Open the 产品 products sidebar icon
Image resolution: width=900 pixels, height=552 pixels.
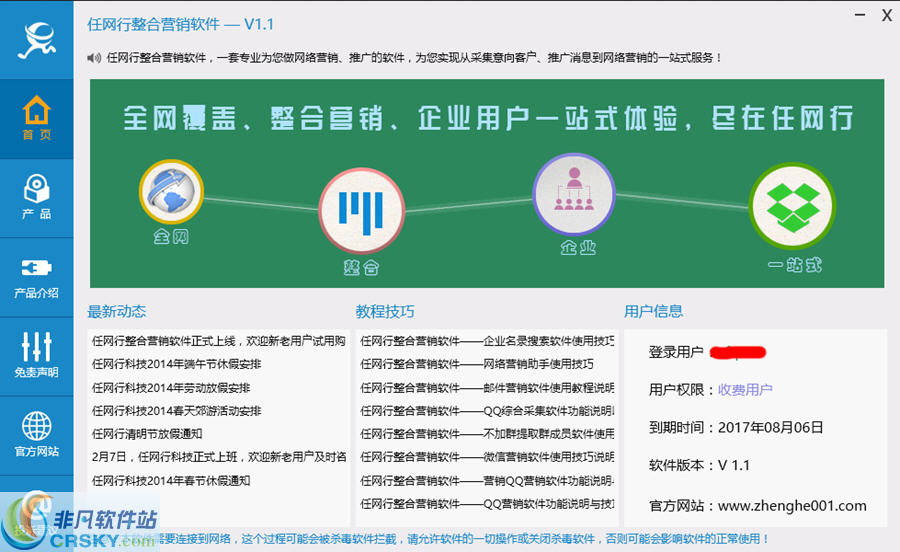(37, 197)
